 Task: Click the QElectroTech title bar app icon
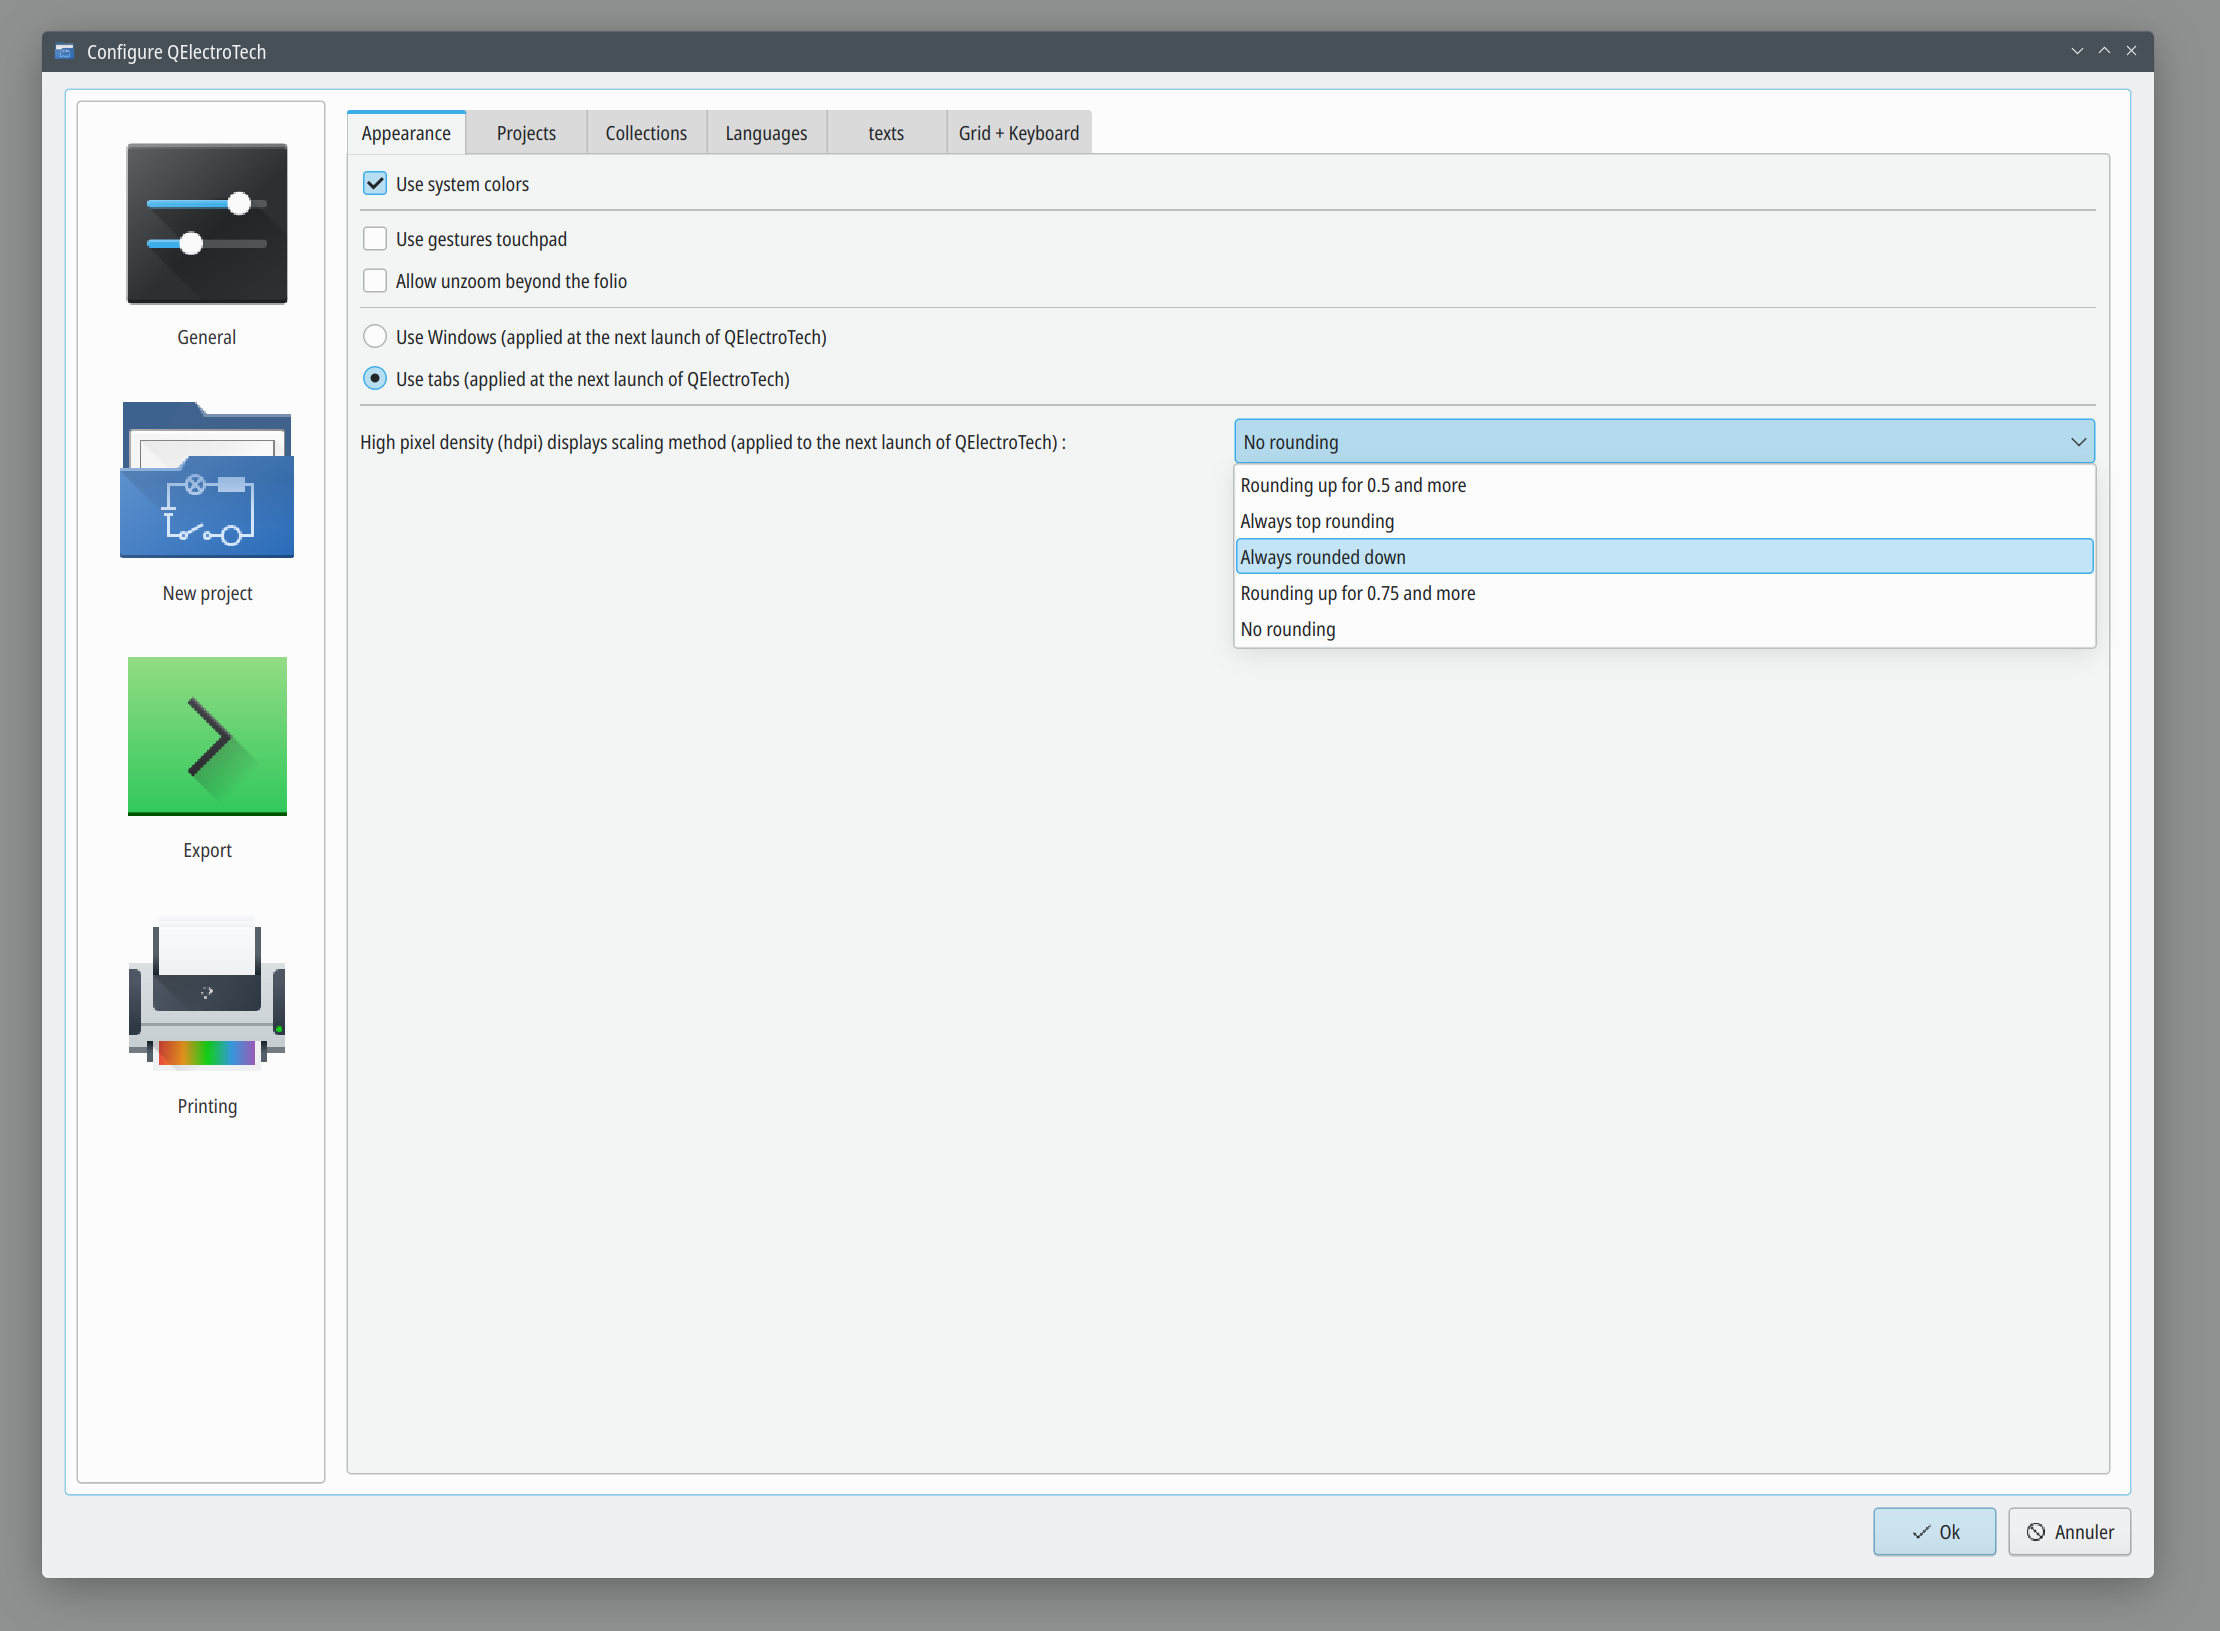65,52
